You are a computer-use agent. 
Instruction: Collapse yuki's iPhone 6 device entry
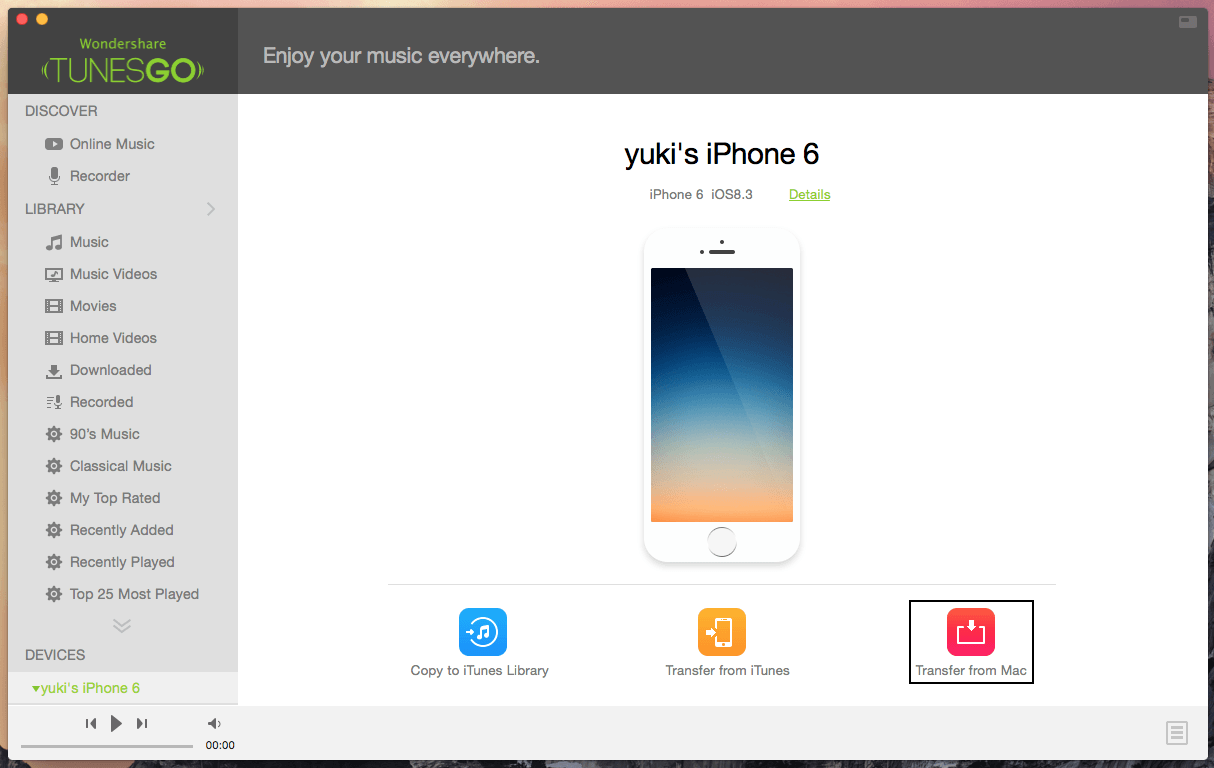(x=36, y=688)
